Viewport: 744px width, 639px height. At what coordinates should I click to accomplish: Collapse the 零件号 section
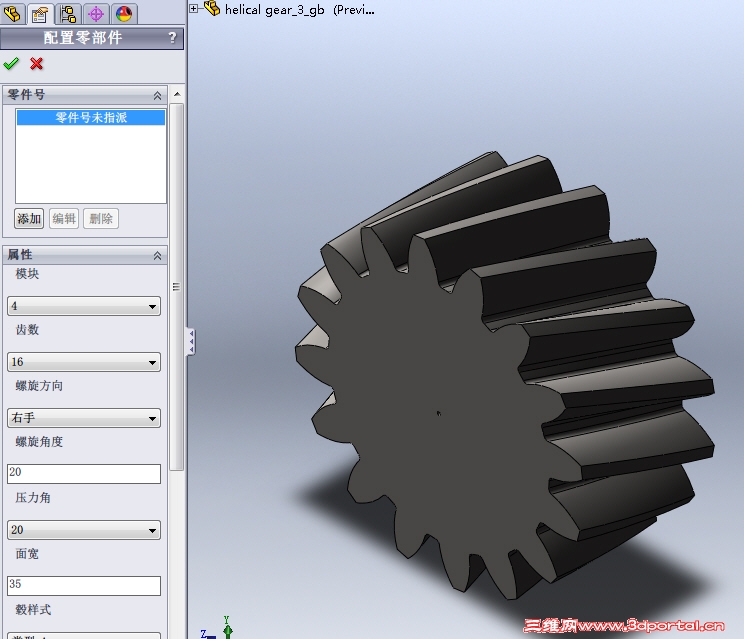pyautogui.click(x=157, y=95)
